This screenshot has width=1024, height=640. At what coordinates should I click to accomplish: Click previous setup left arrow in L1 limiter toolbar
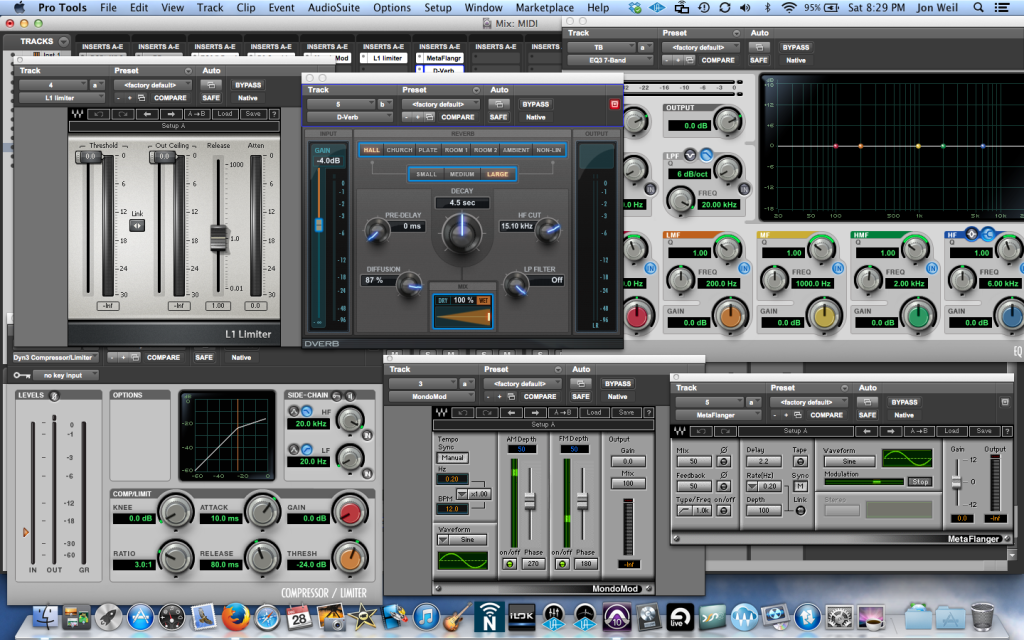tap(148, 114)
